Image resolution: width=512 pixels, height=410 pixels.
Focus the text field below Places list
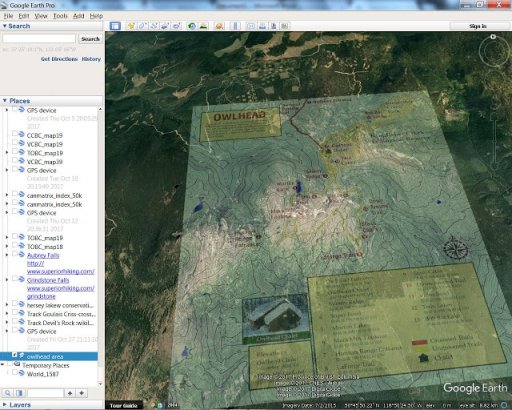(45, 393)
